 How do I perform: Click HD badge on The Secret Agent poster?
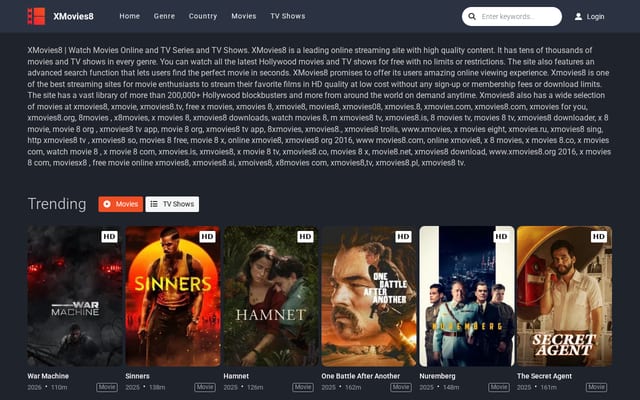coord(598,236)
